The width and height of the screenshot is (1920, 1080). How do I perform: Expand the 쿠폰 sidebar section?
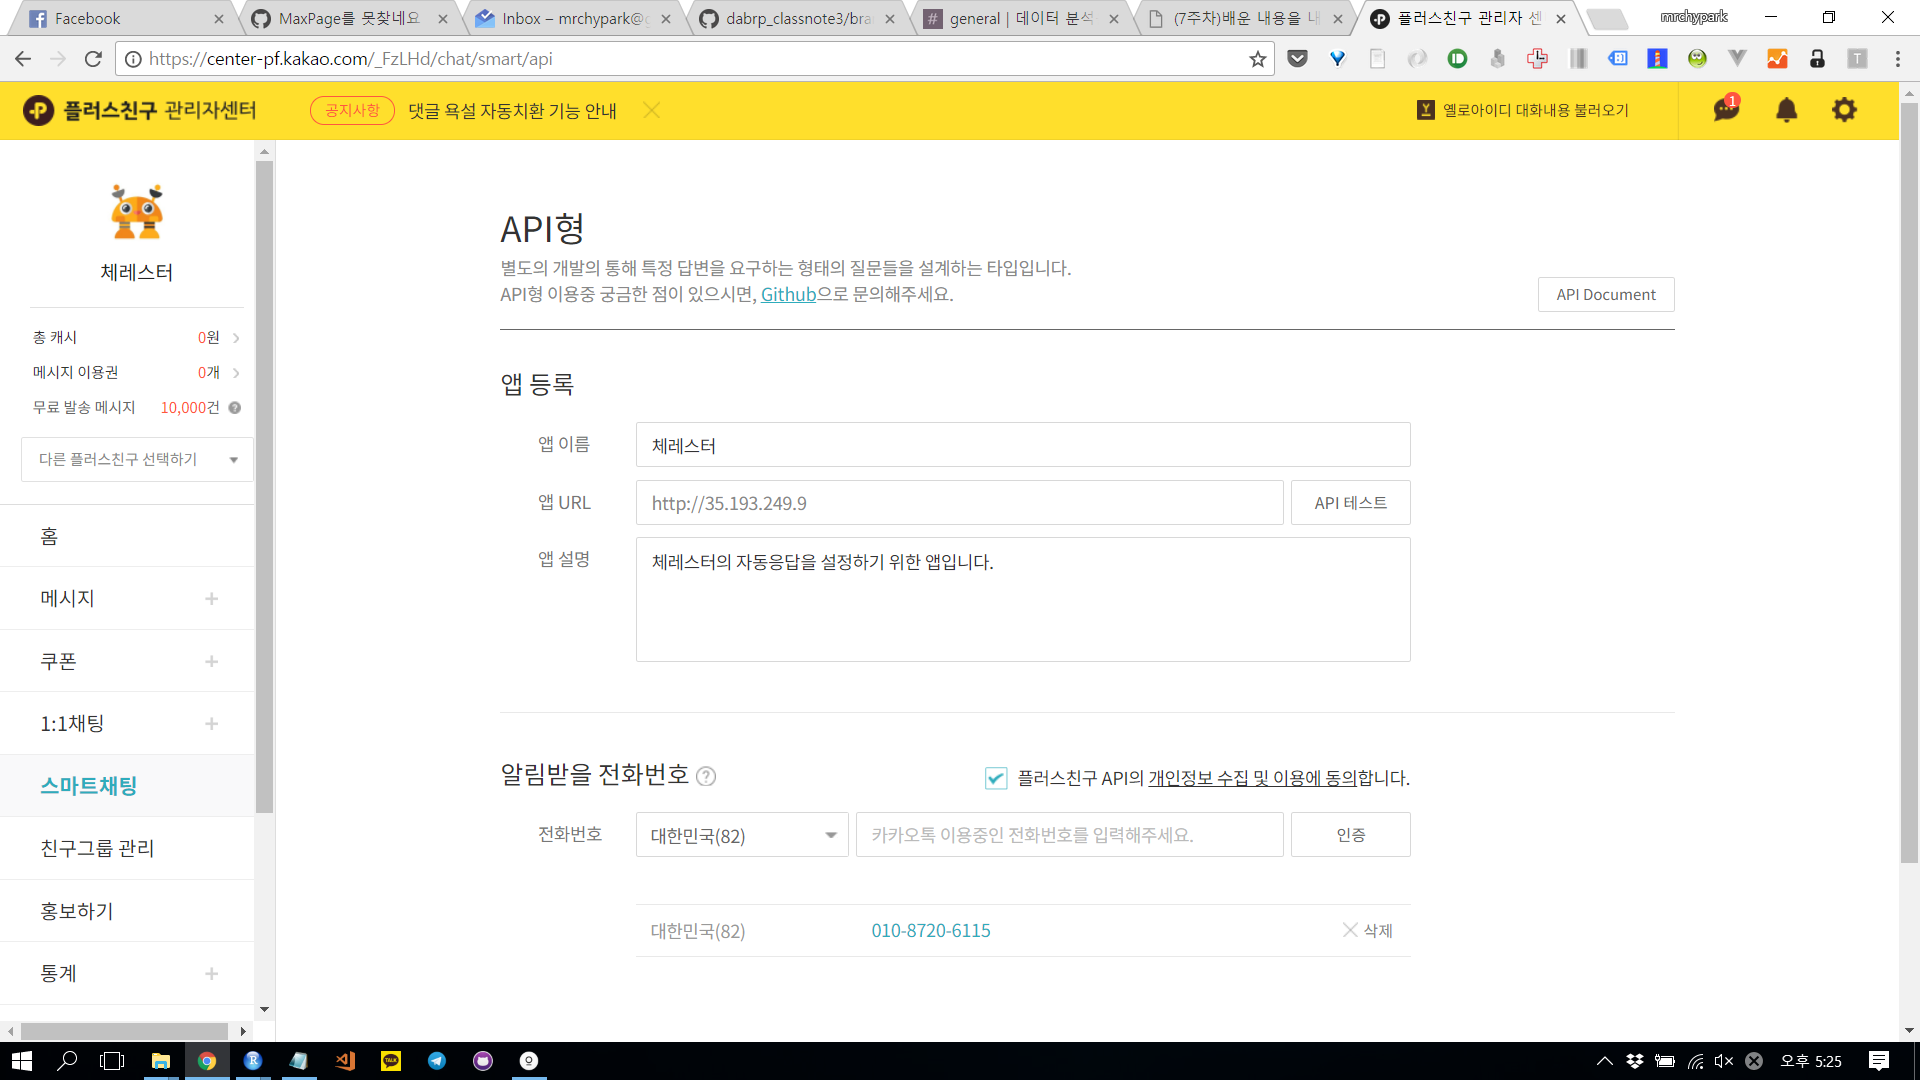(211, 661)
